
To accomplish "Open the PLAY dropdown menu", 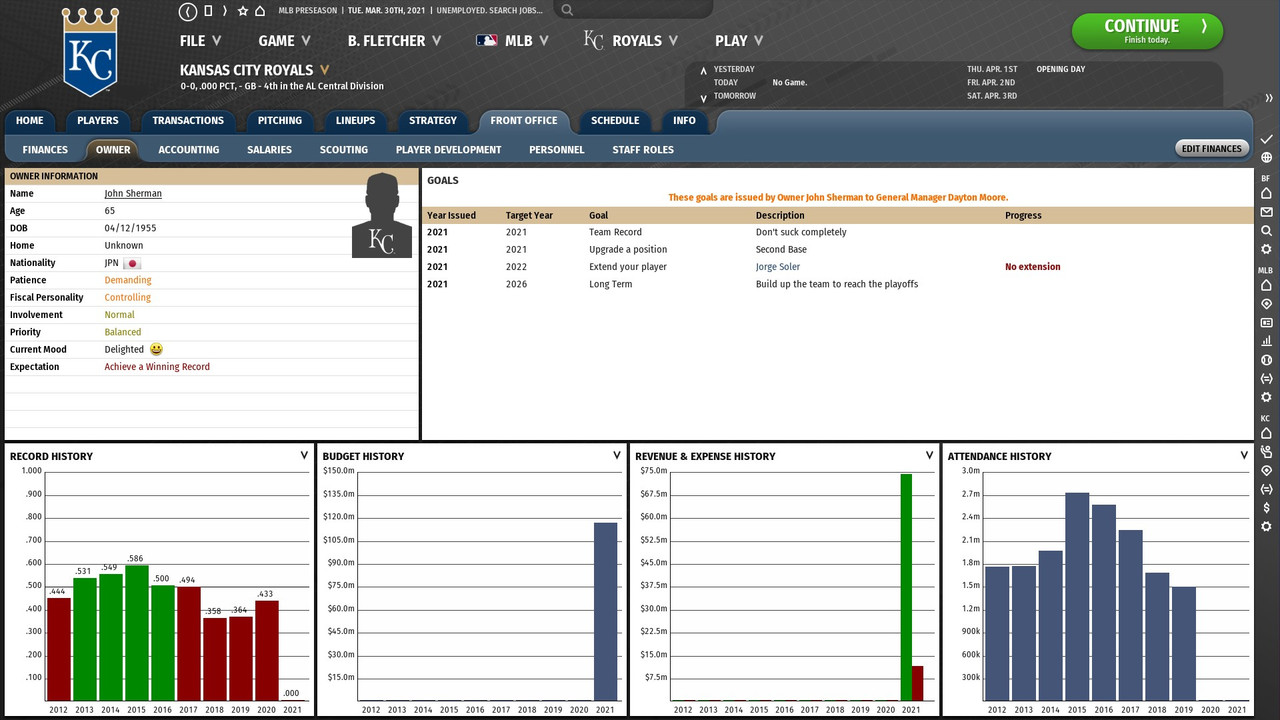I will tap(739, 41).
